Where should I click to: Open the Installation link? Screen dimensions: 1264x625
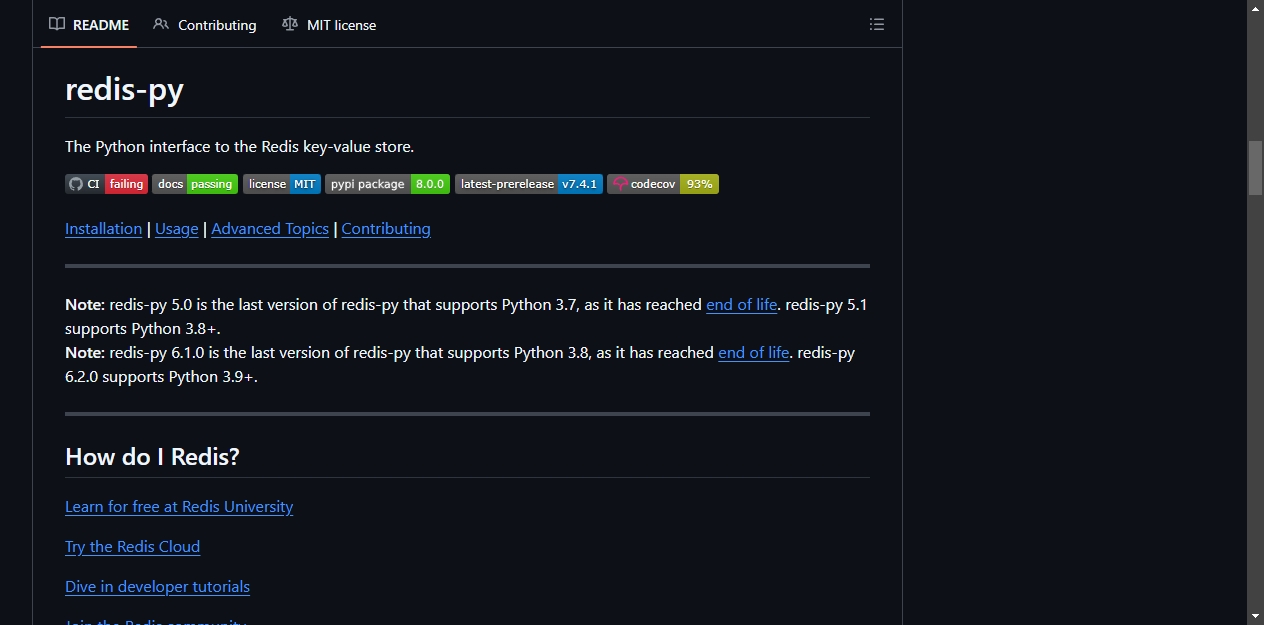[x=103, y=228]
